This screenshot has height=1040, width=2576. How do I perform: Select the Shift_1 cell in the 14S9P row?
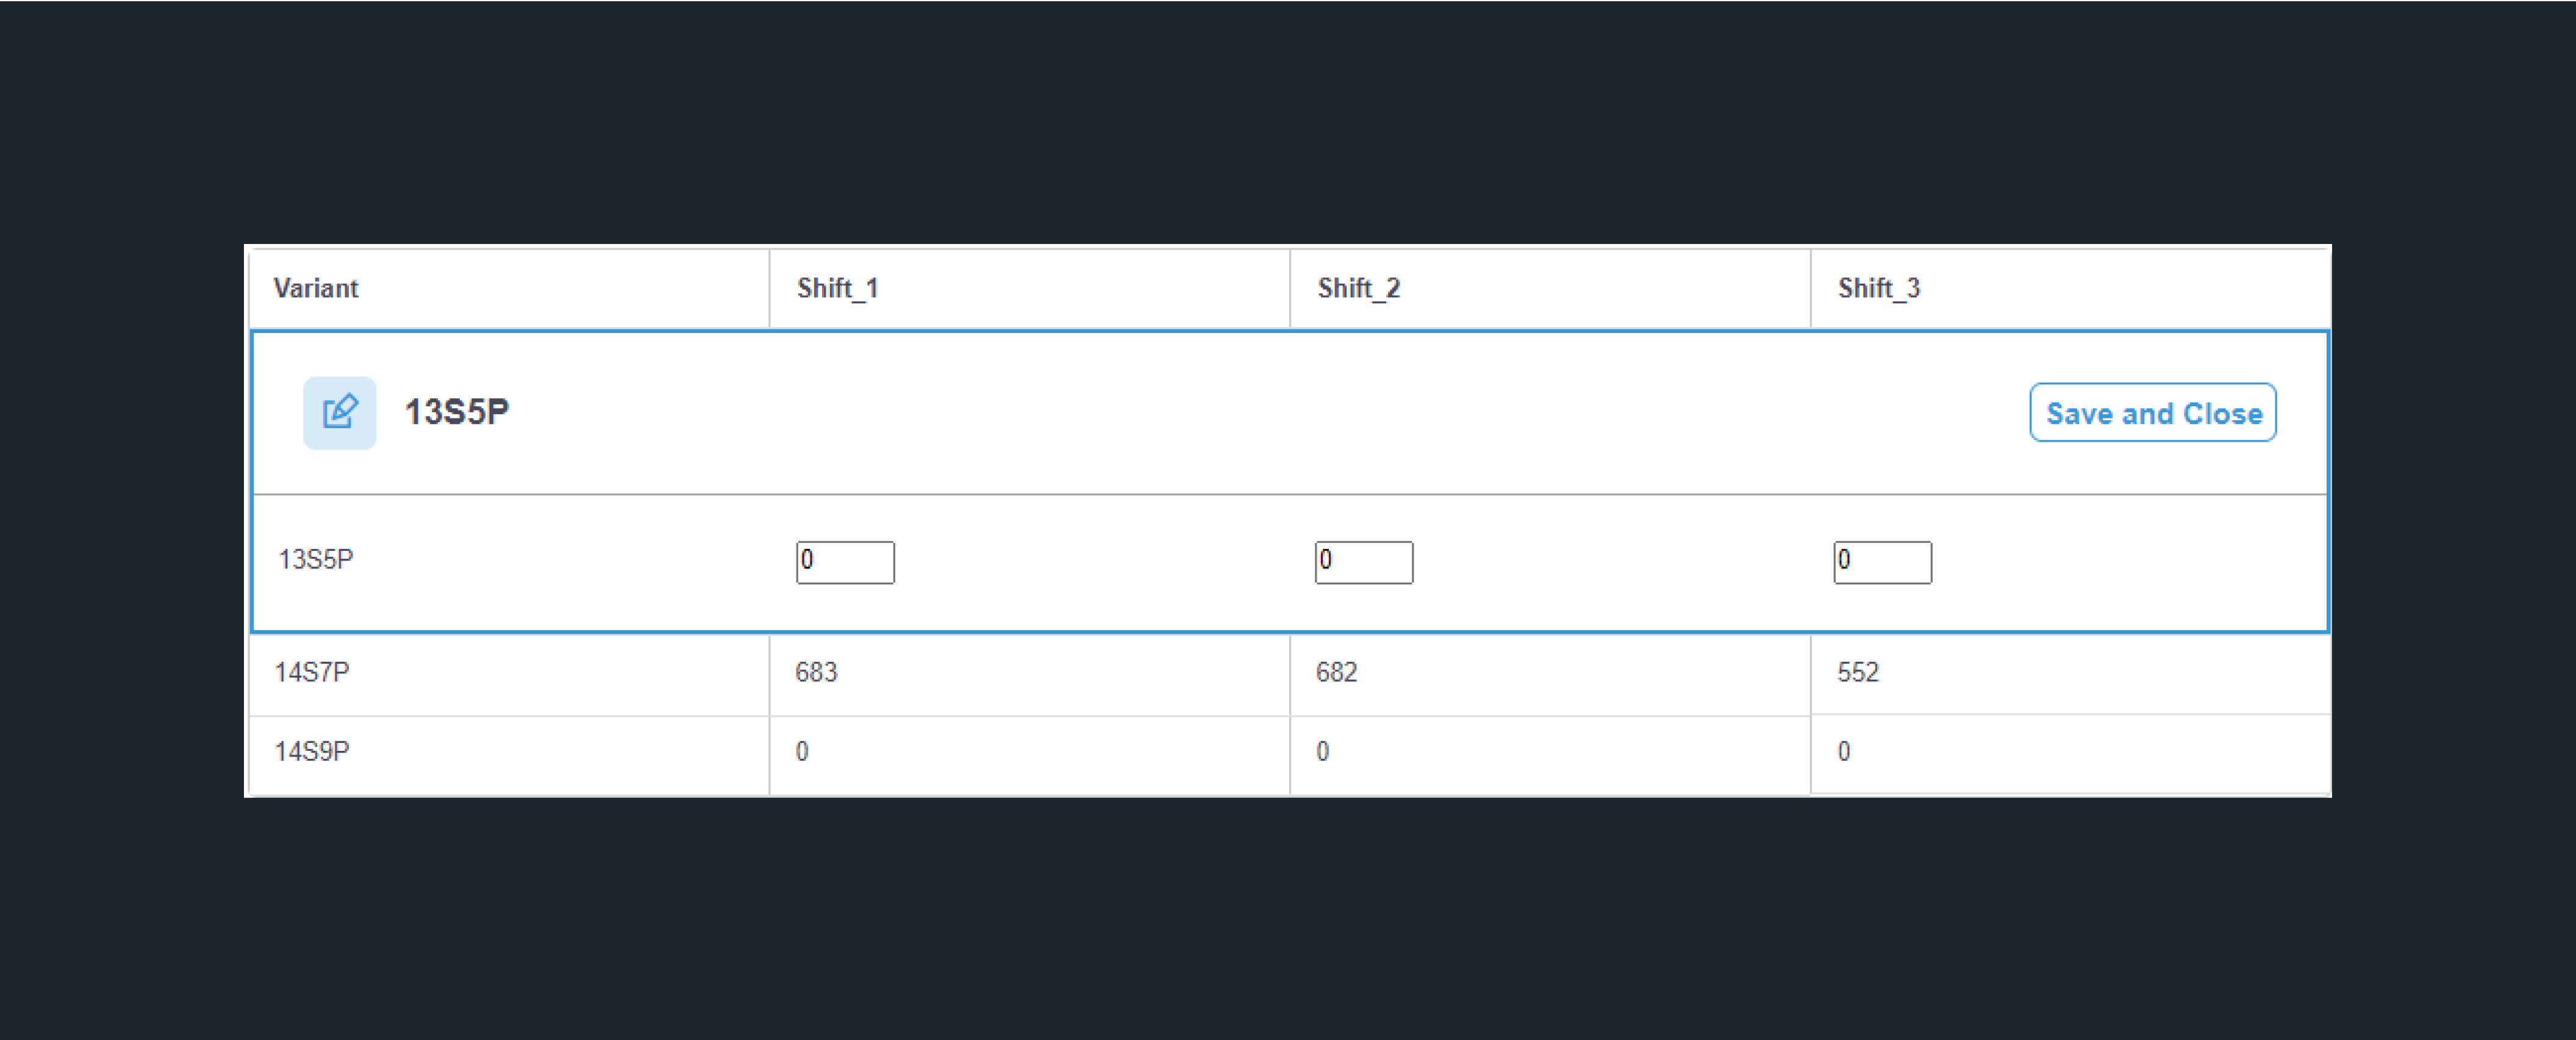point(1030,754)
